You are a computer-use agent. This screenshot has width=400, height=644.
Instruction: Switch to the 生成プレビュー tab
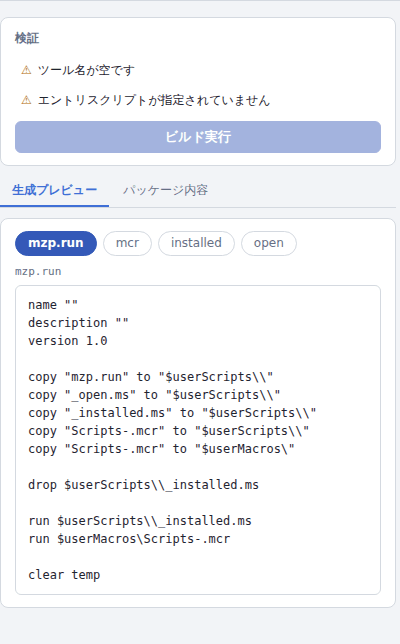point(54,190)
